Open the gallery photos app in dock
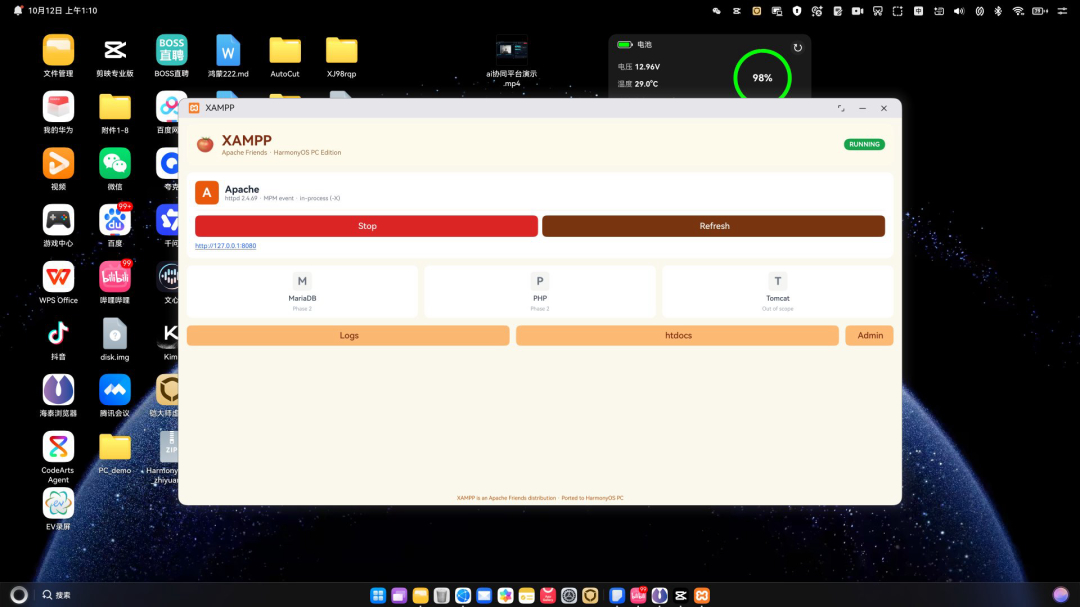The width and height of the screenshot is (1080, 607). (x=506, y=595)
